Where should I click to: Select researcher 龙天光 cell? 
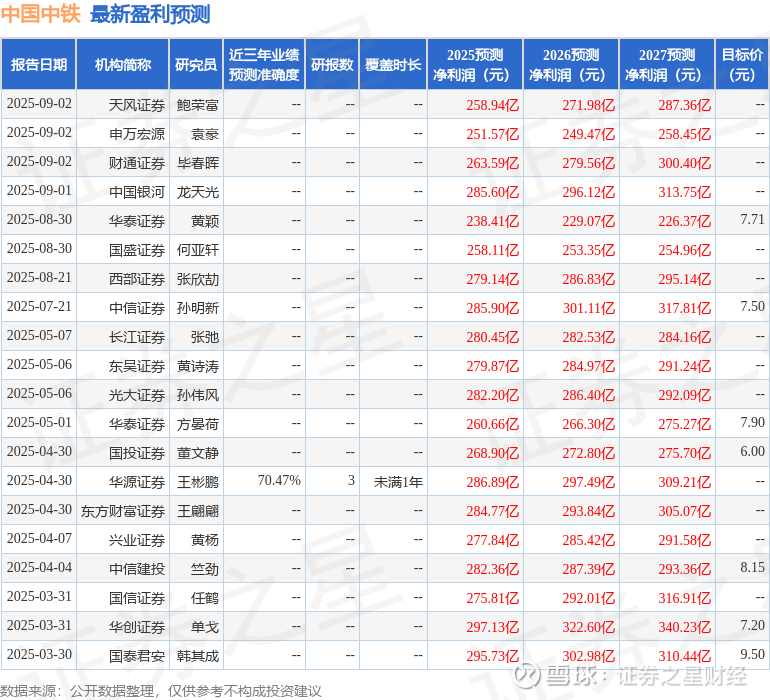(198, 192)
